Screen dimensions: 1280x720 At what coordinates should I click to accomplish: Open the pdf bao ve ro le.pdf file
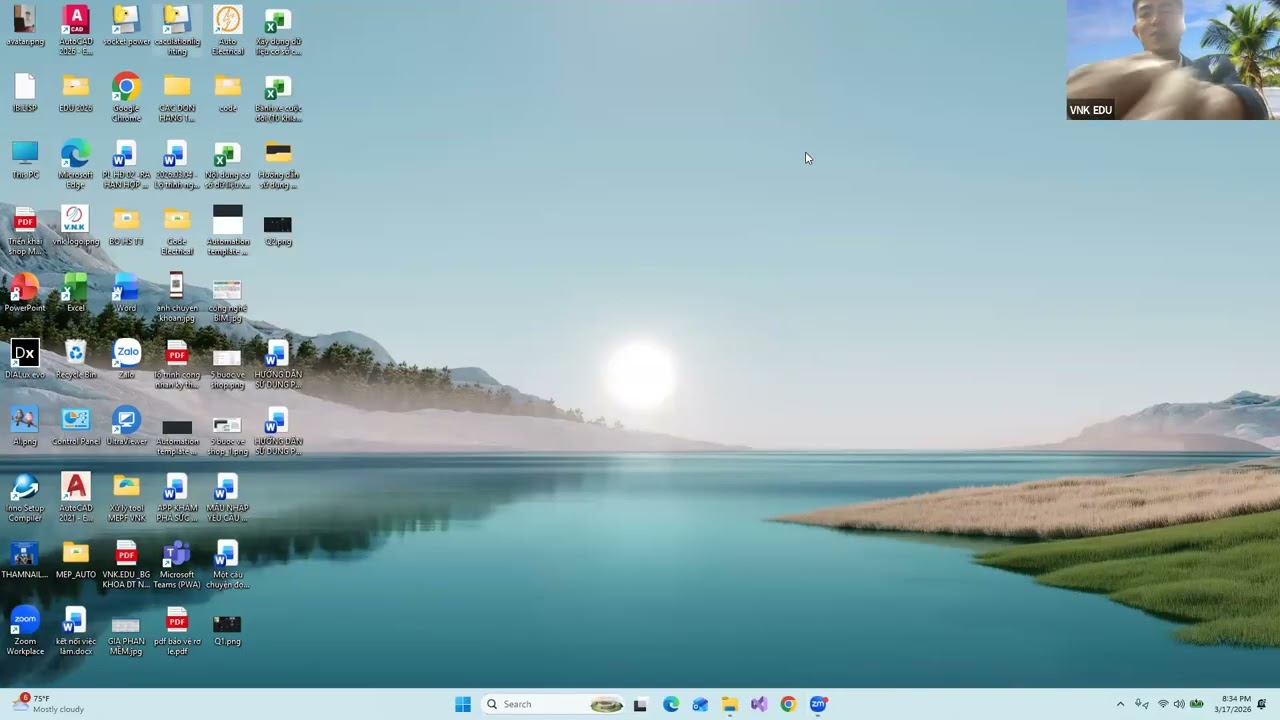tap(177, 631)
